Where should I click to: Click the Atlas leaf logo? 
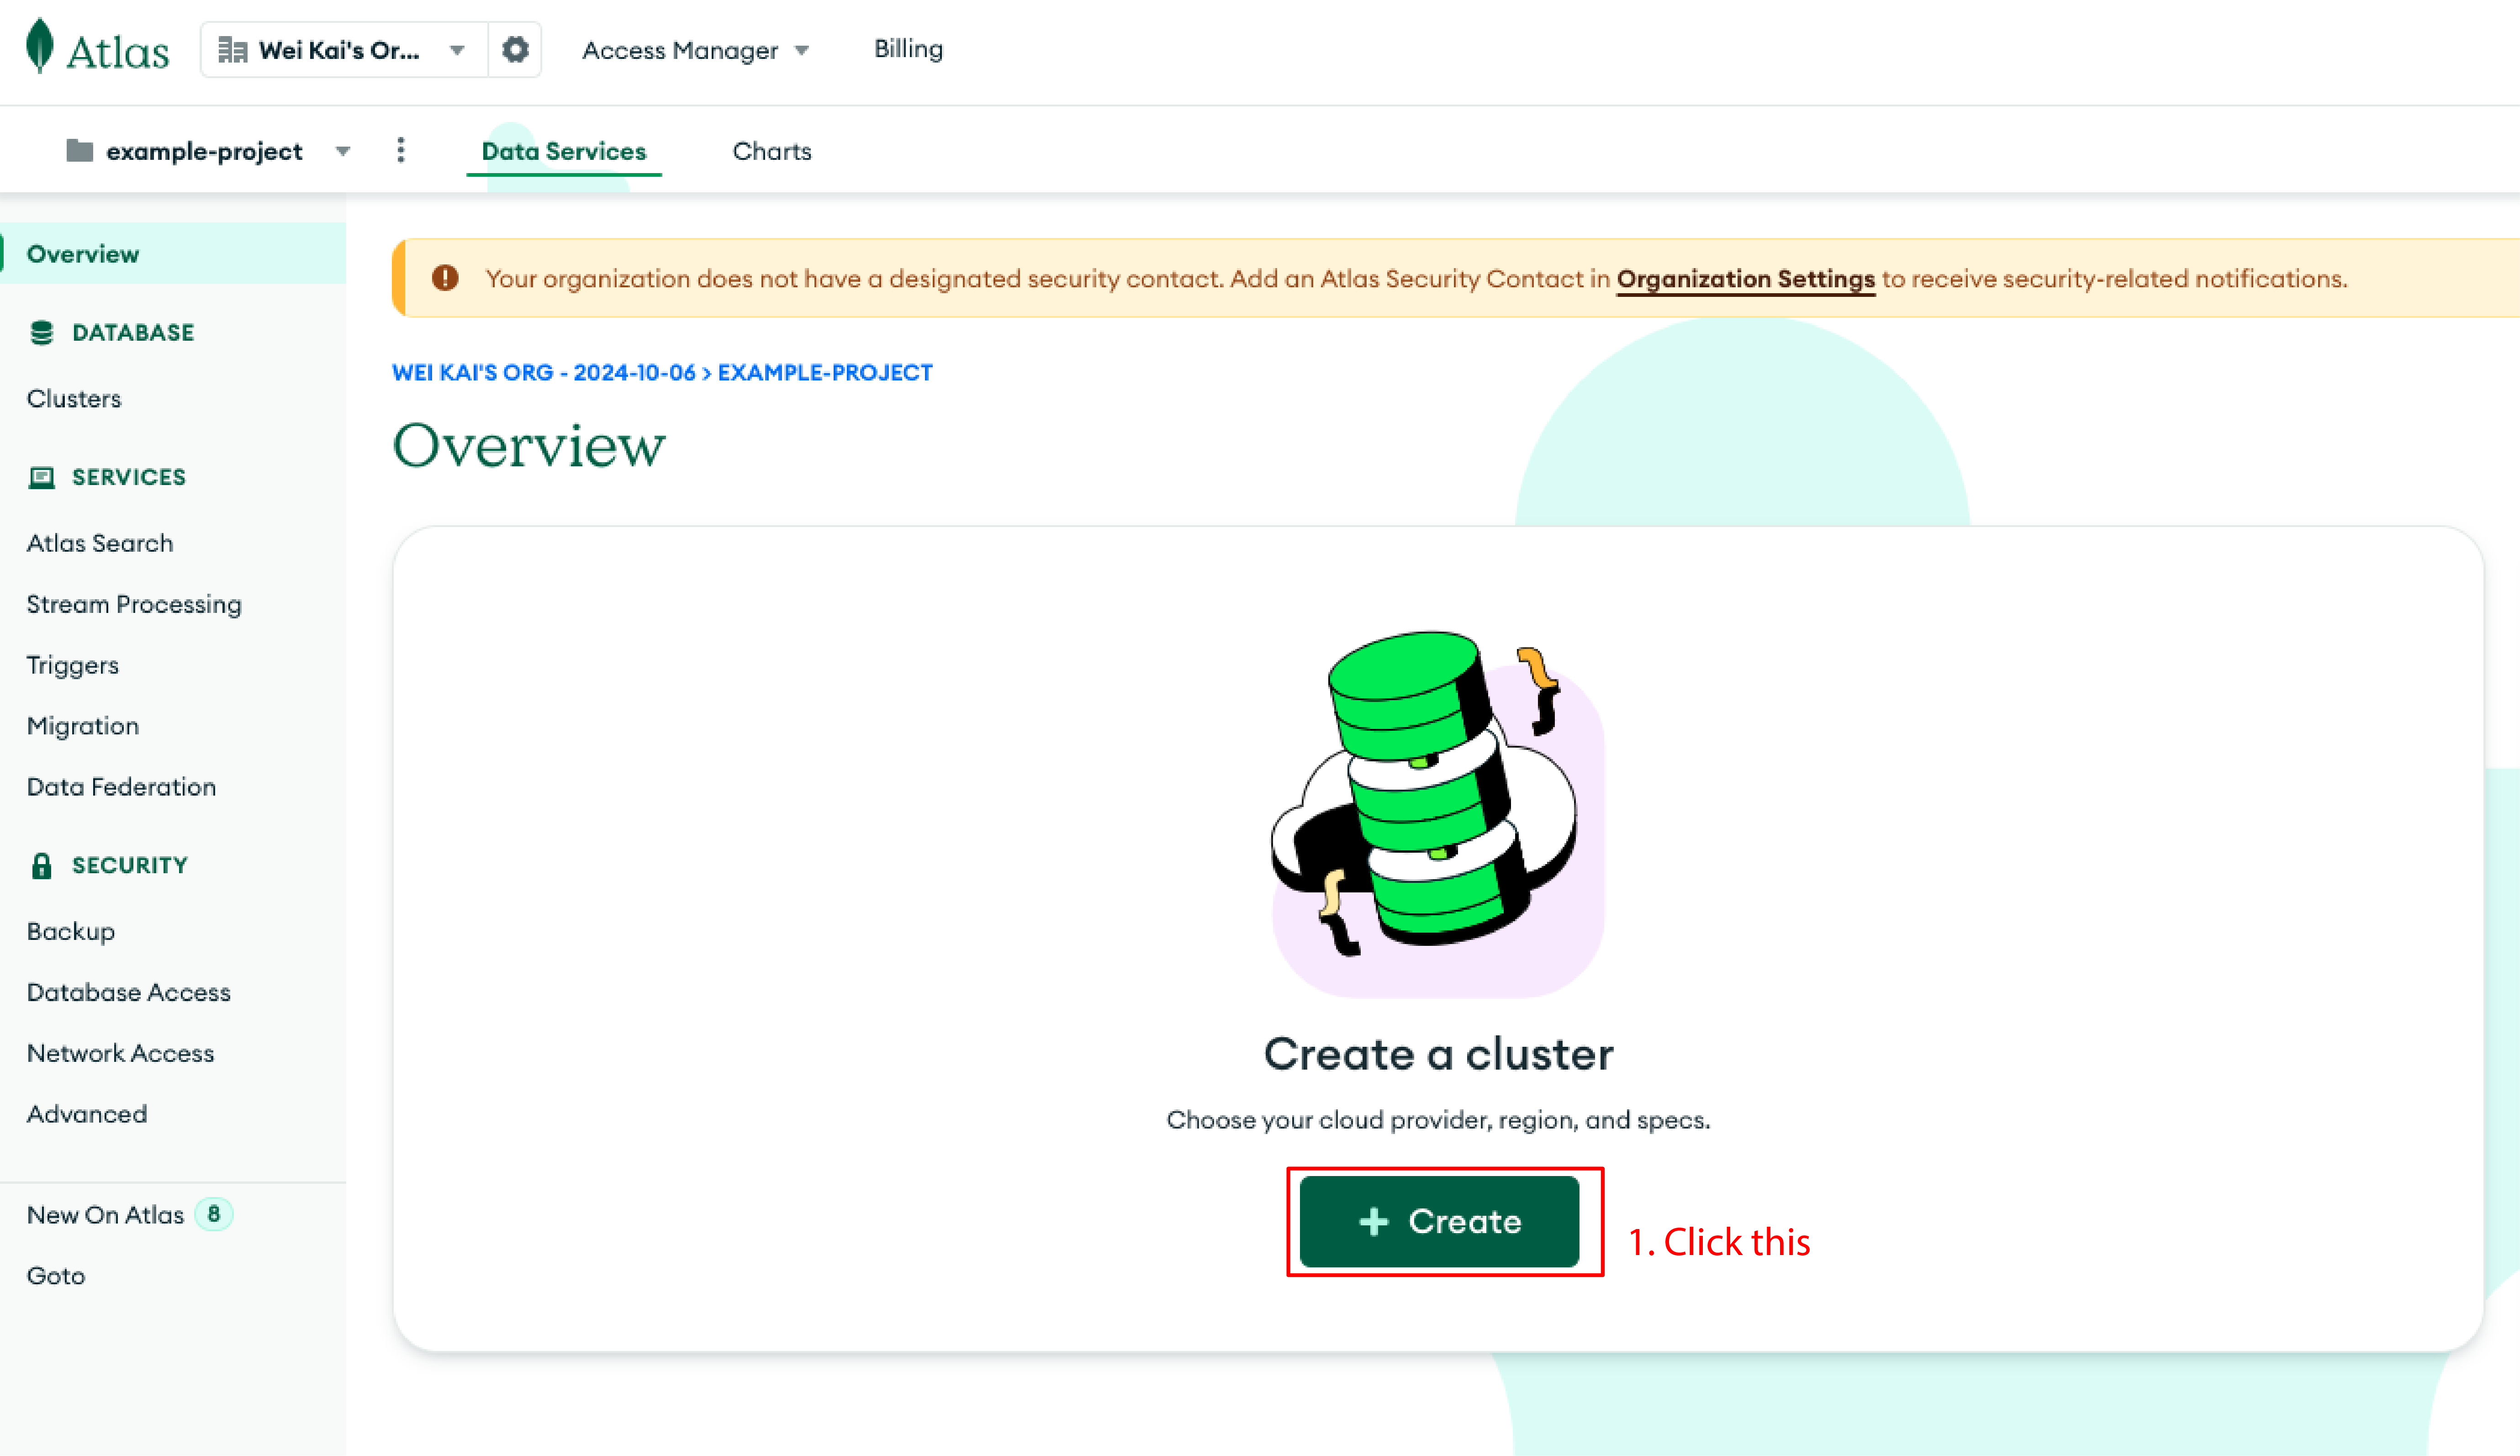[40, 47]
